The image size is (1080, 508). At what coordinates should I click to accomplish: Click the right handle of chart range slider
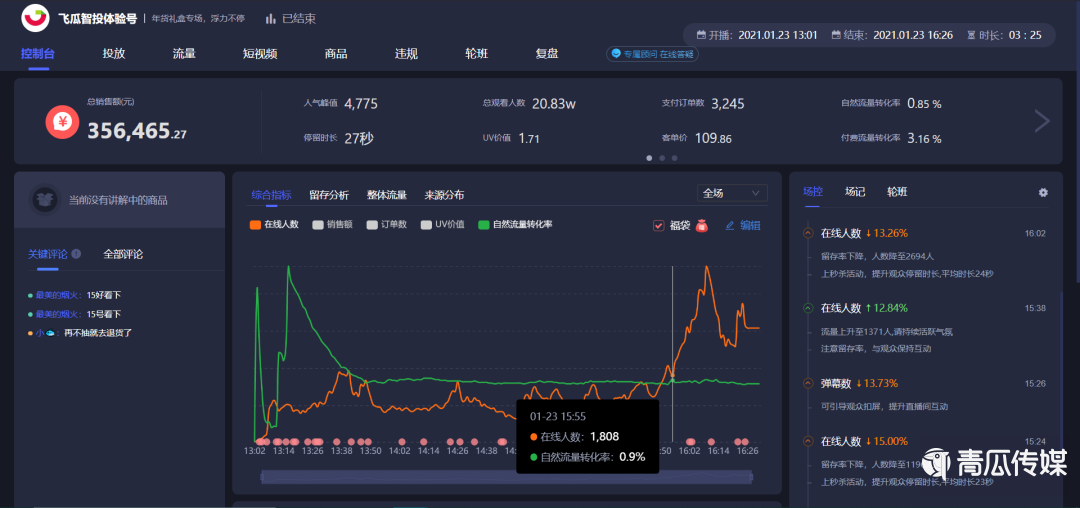pyautogui.click(x=752, y=476)
